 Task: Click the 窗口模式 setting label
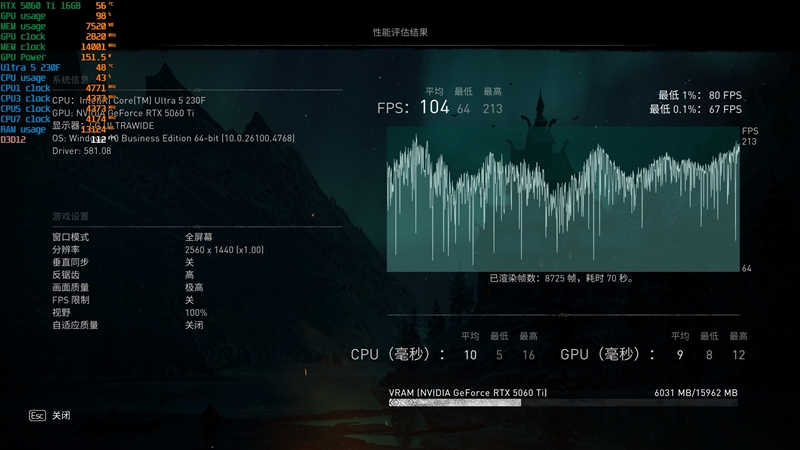coord(70,237)
